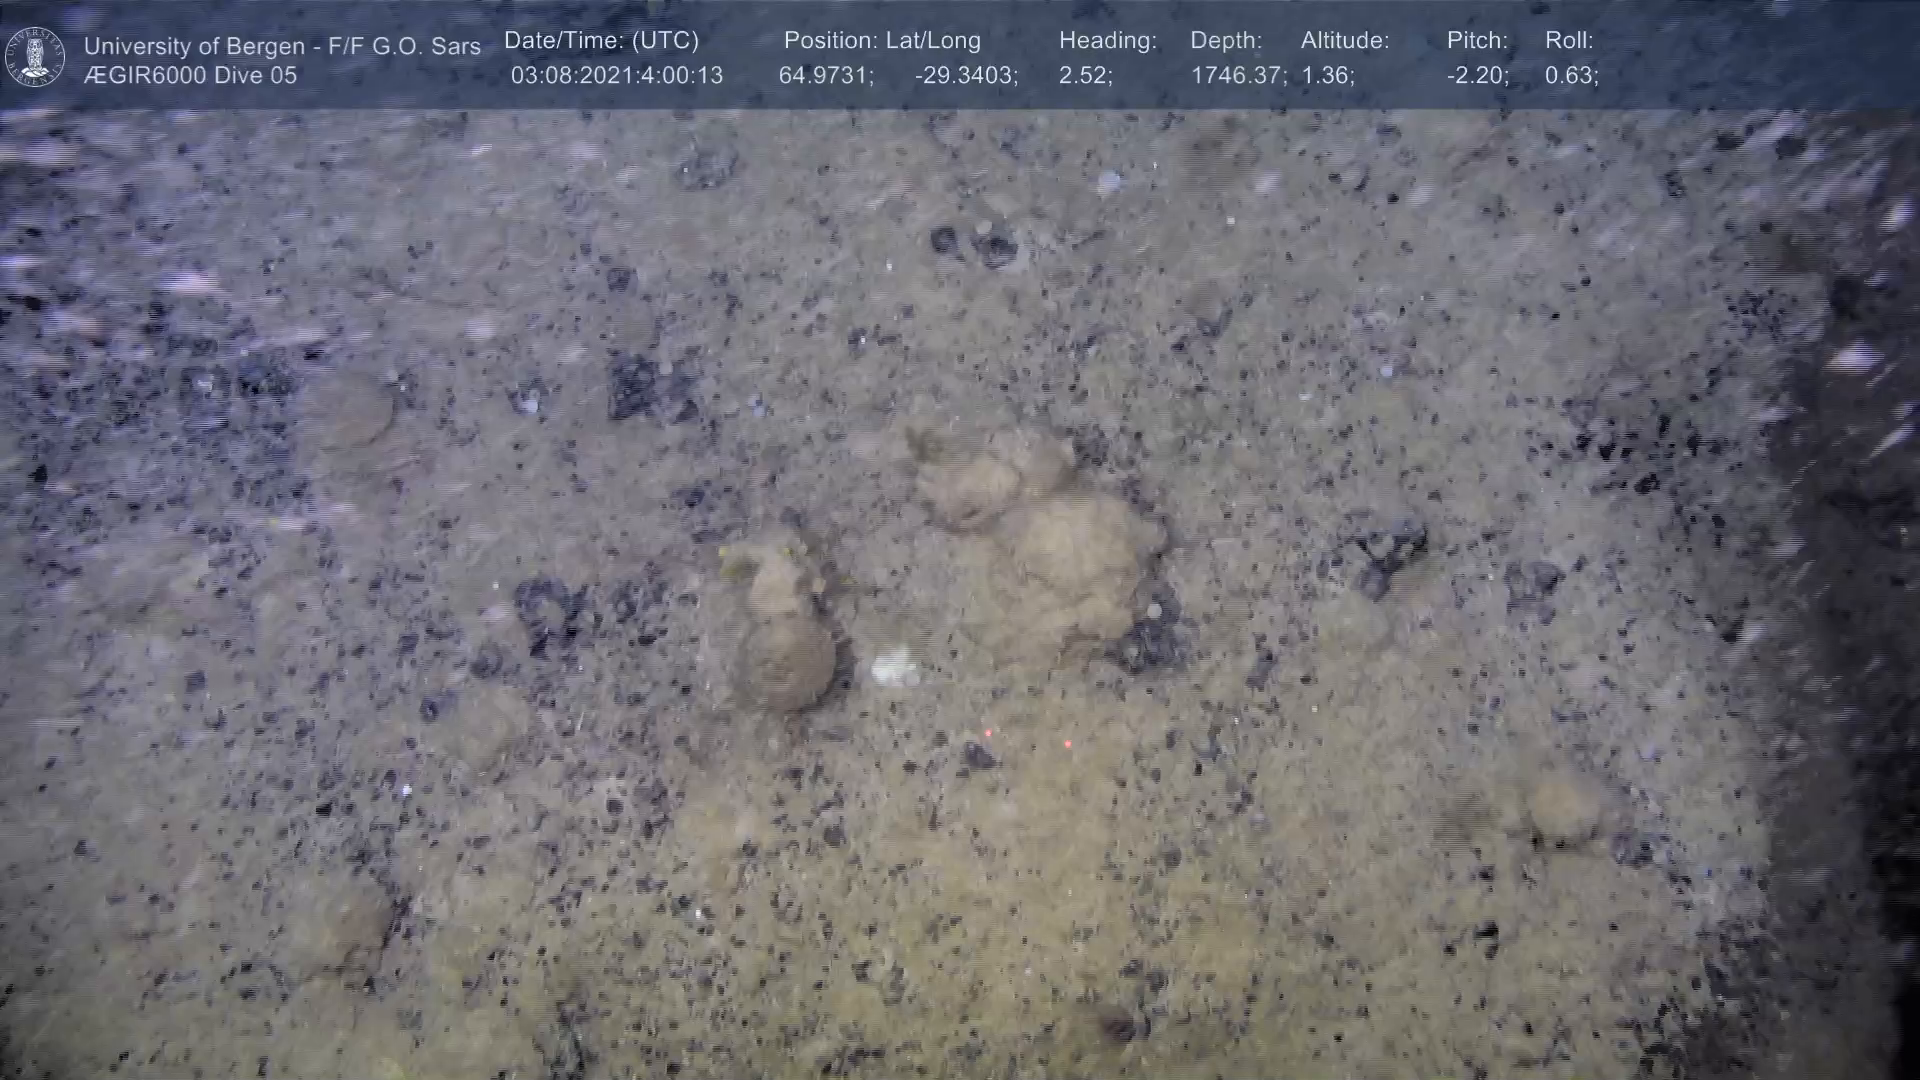Click the Altitude: label
Screen dimensions: 1920x1080
1345,41
